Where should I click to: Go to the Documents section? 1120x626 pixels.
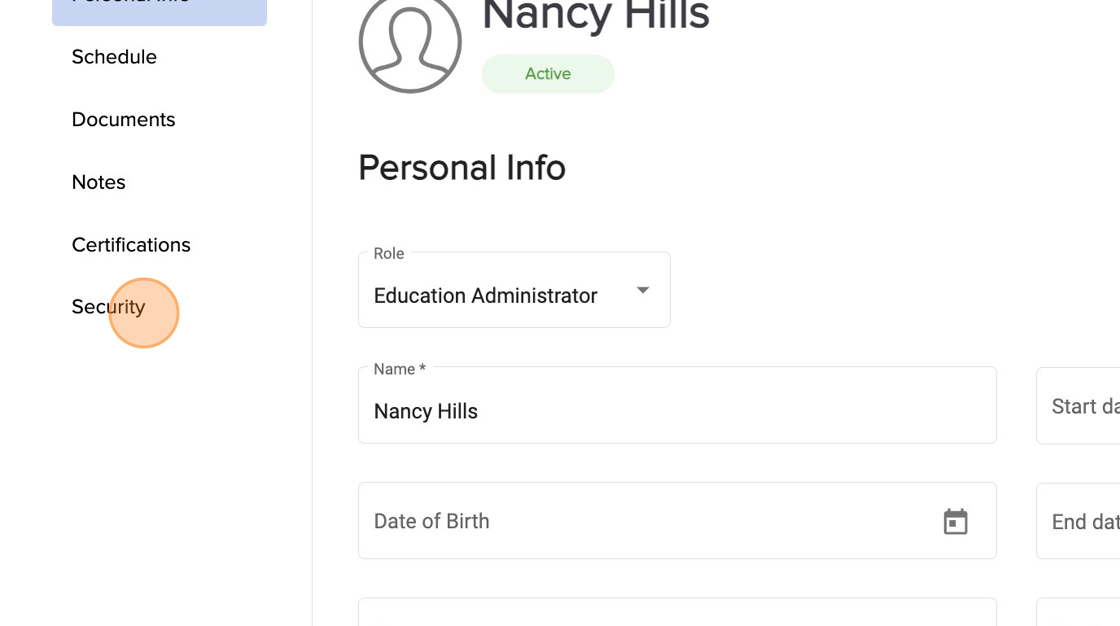[123, 120]
